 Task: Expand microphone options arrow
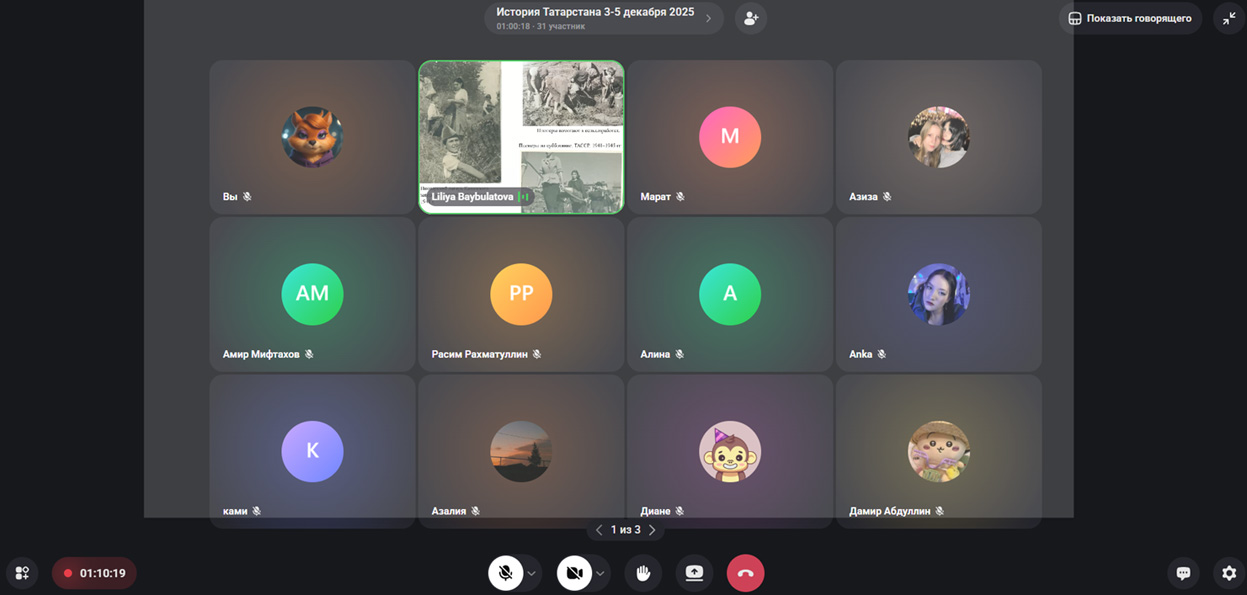532,573
